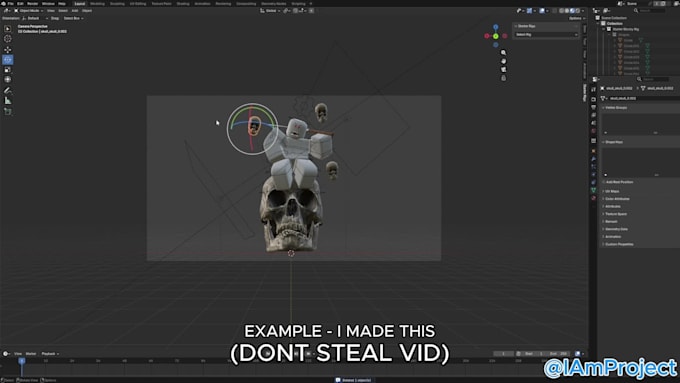Toggle viewport gizmos show button
The width and height of the screenshot is (680, 383).
pyautogui.click(x=530, y=10)
